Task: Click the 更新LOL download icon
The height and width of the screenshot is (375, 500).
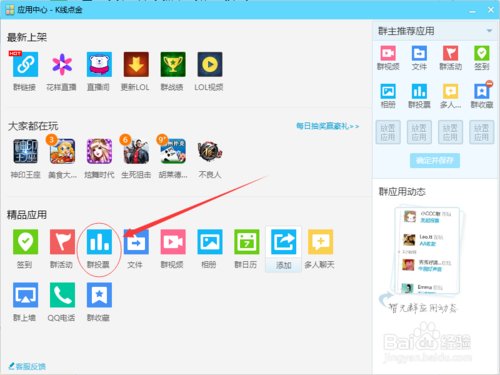Action: pos(136,64)
